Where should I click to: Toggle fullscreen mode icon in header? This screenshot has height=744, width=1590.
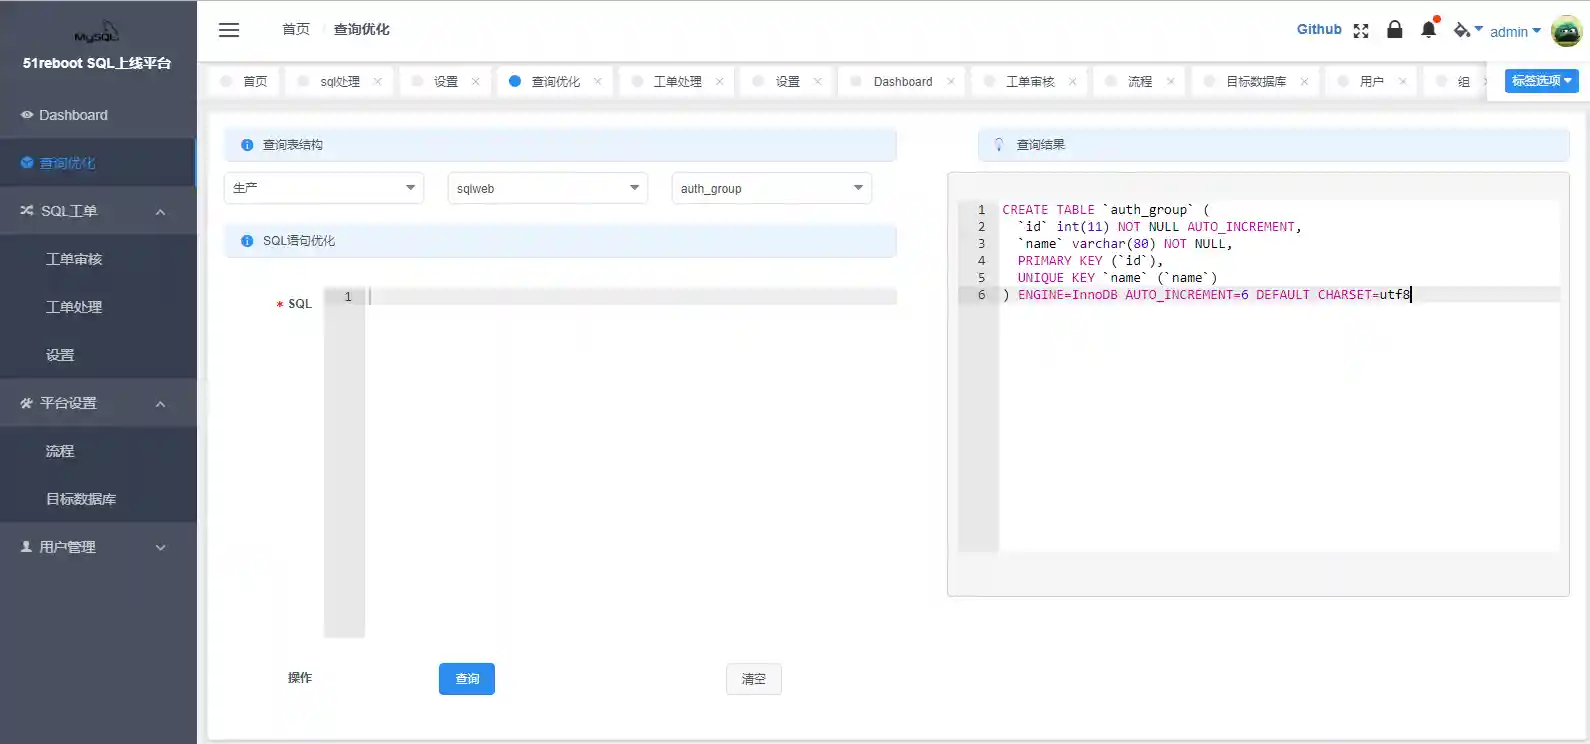tap(1361, 31)
